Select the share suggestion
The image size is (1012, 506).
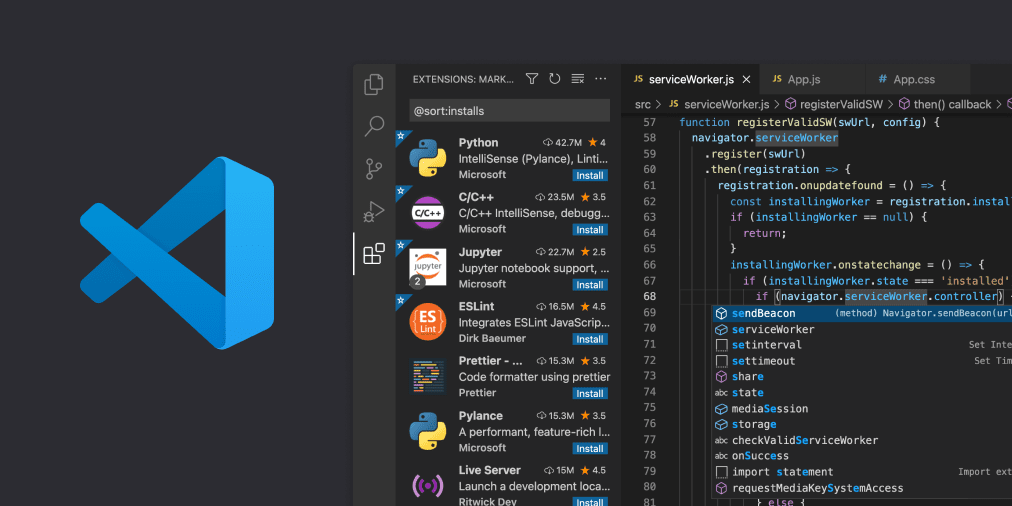click(x=862, y=377)
